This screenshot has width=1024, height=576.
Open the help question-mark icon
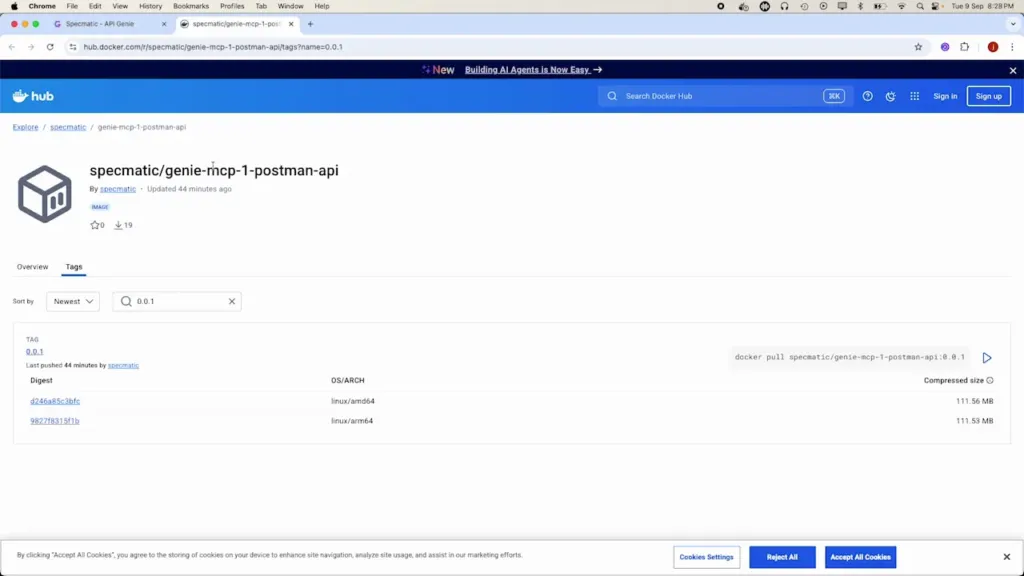click(867, 96)
